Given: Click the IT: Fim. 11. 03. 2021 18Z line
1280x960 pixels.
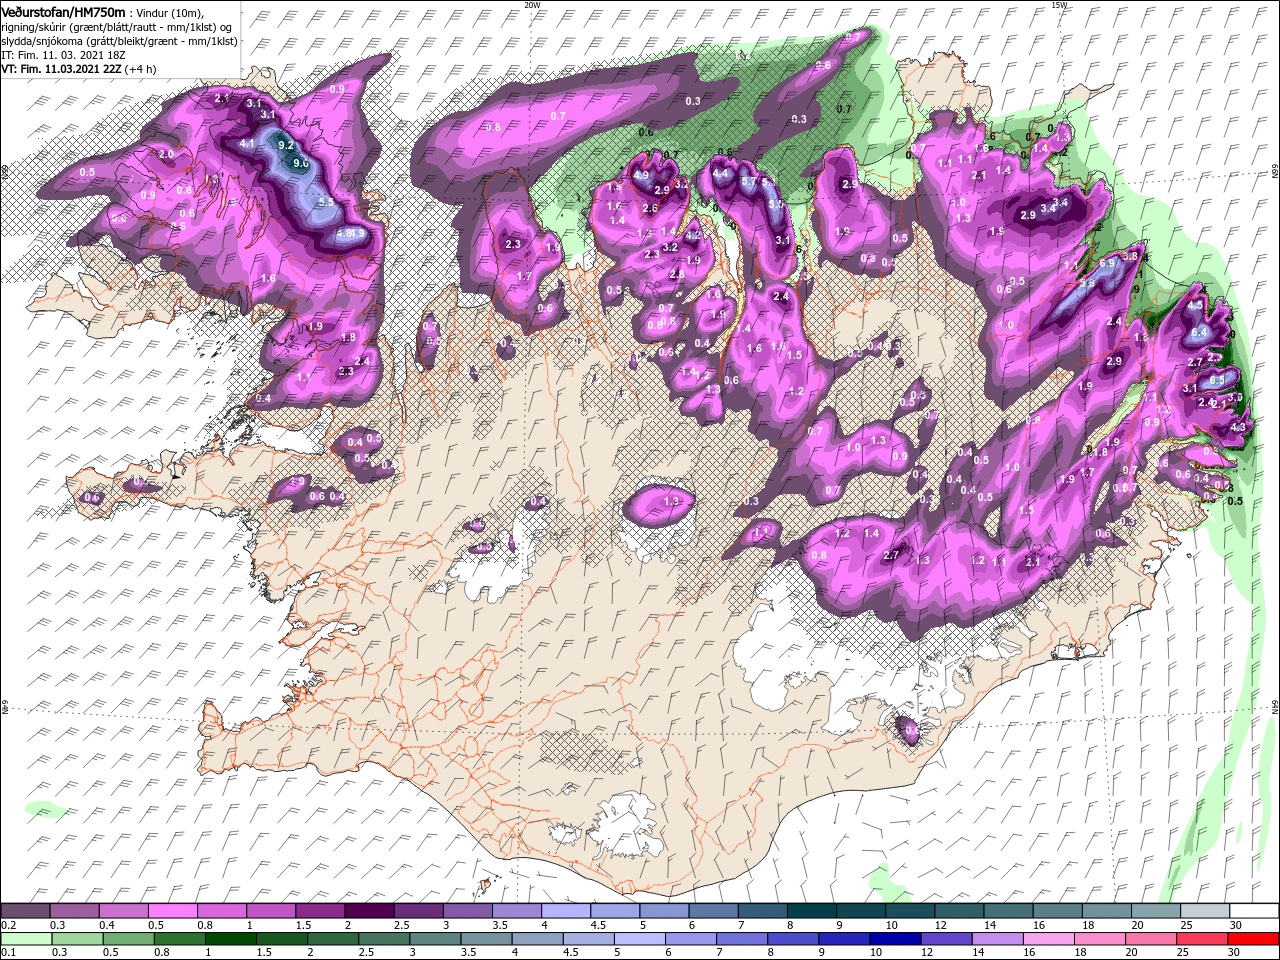Looking at the screenshot, I should tap(63, 55).
